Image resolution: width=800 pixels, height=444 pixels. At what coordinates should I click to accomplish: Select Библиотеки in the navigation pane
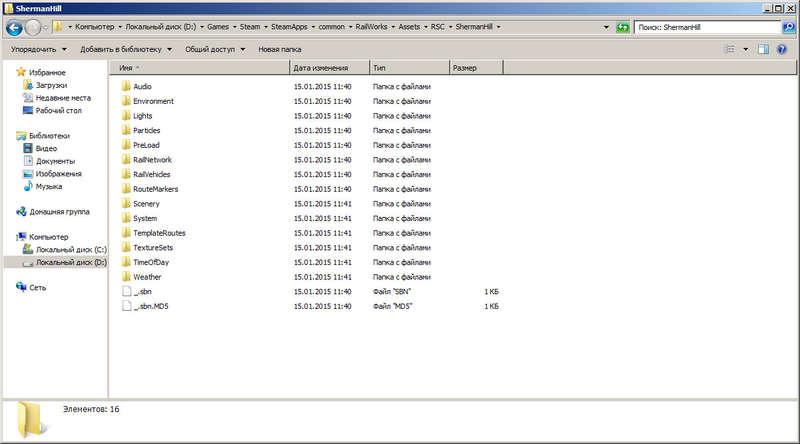[49, 136]
